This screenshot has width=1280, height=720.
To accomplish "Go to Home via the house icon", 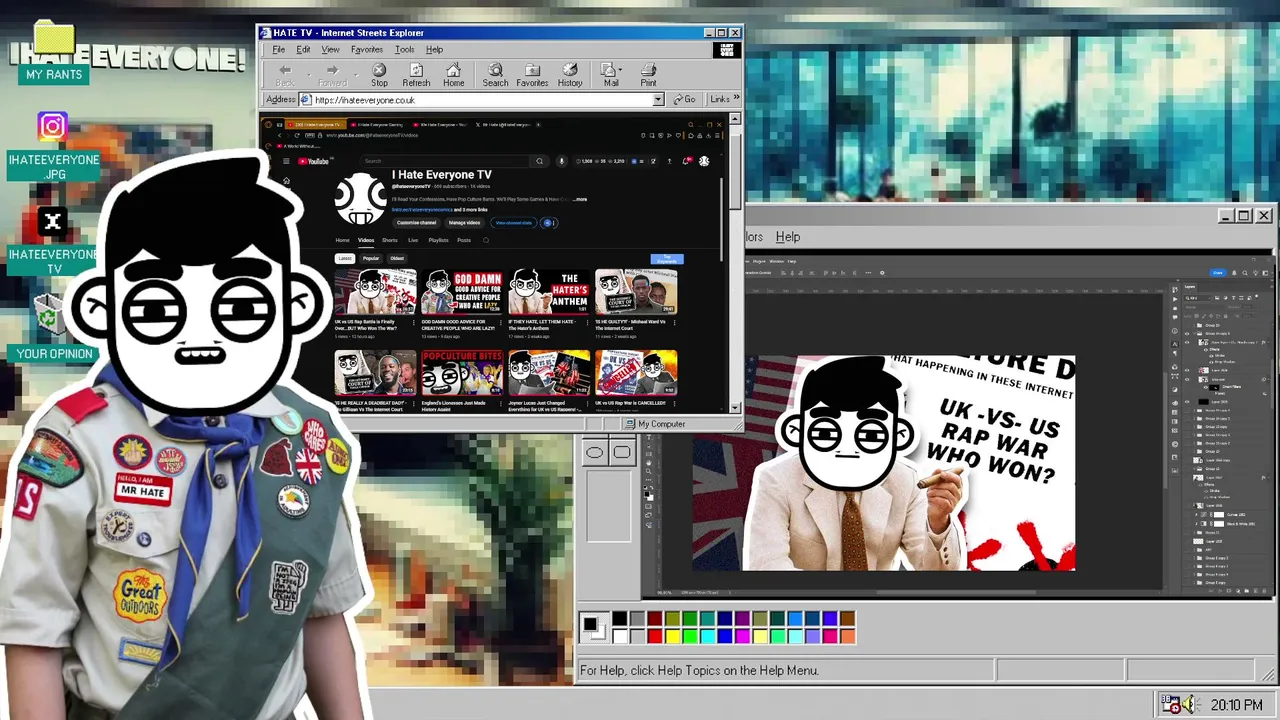I will 453,75.
